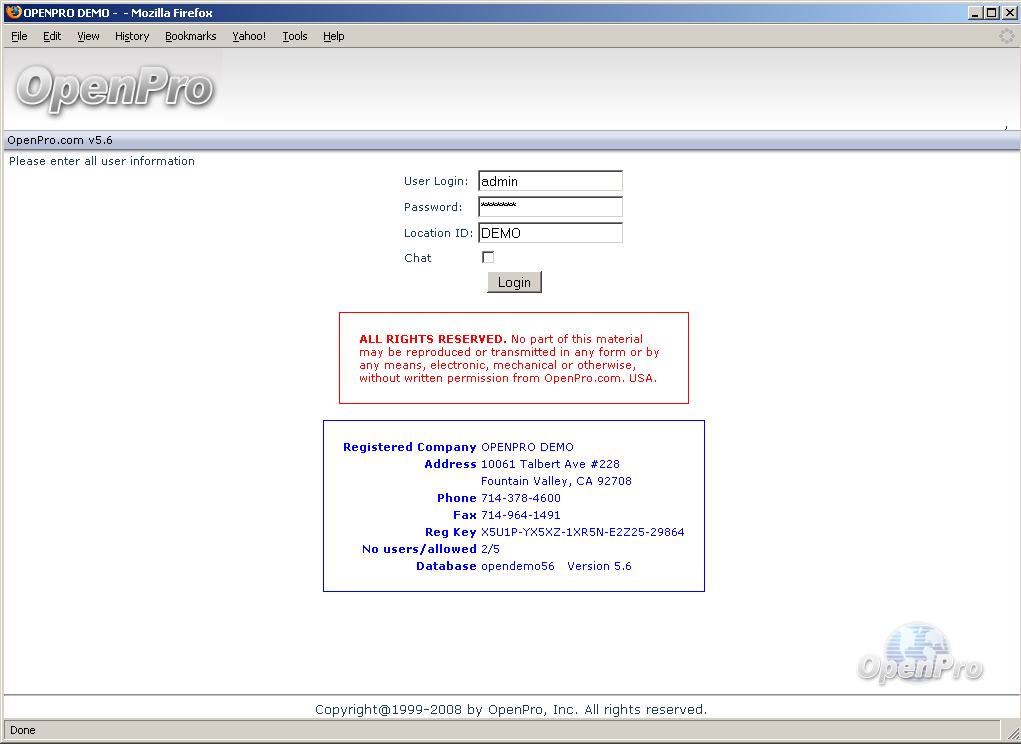
Task: Click into the Password field
Action: click(550, 207)
